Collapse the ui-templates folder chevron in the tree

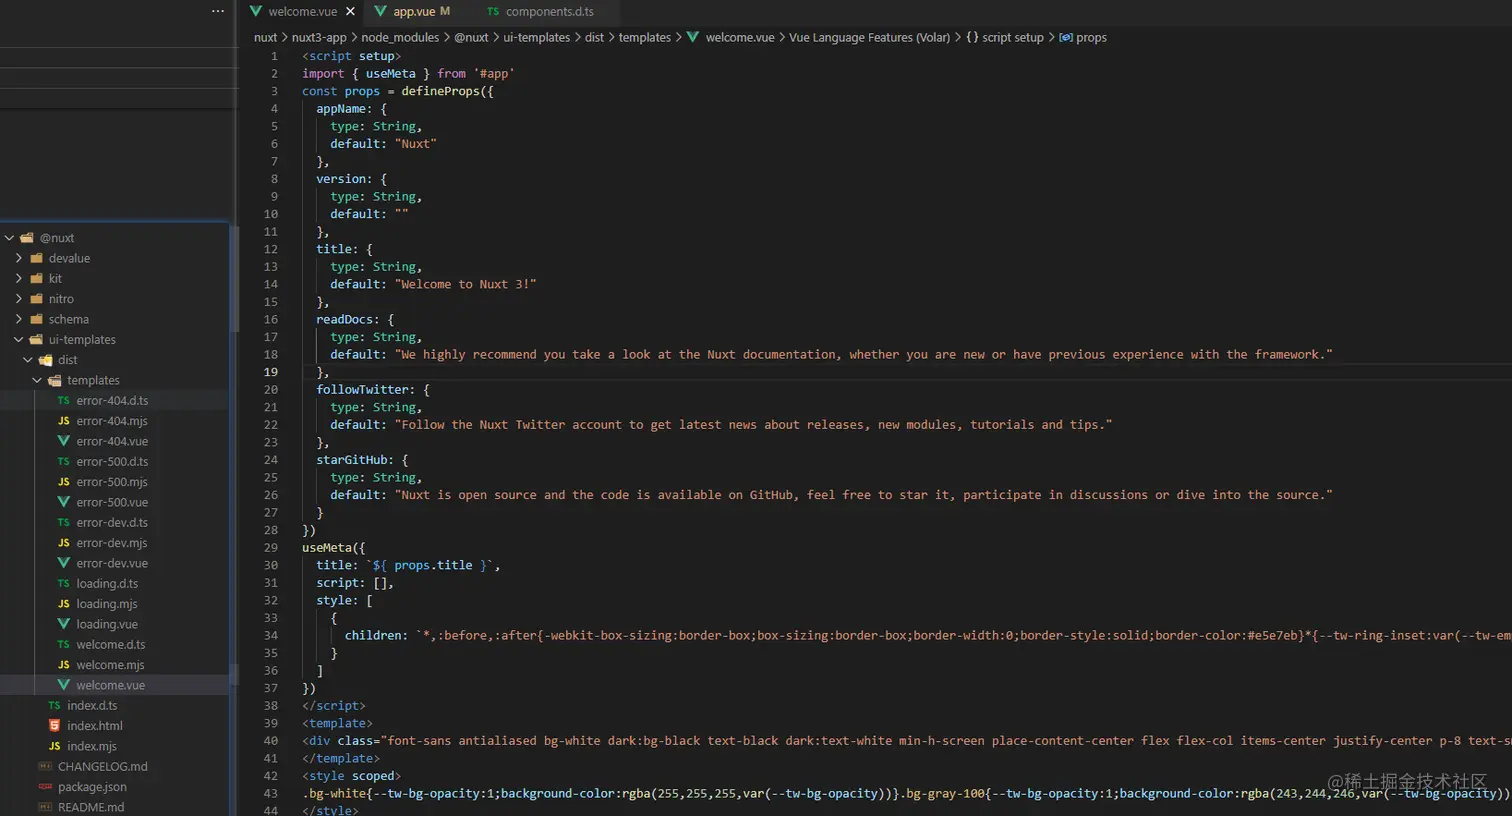click(19, 340)
